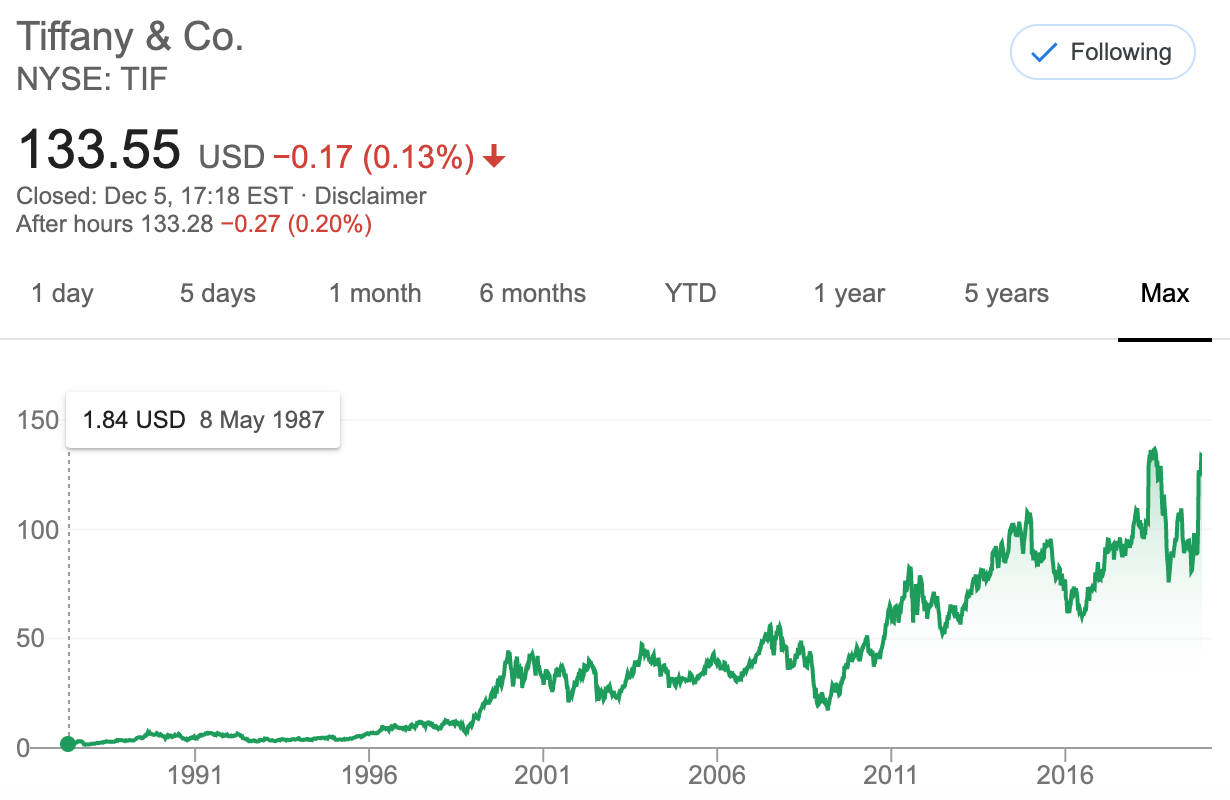The image size is (1230, 800).
Task: Click the 2016 label on the x-axis
Action: click(x=1065, y=777)
